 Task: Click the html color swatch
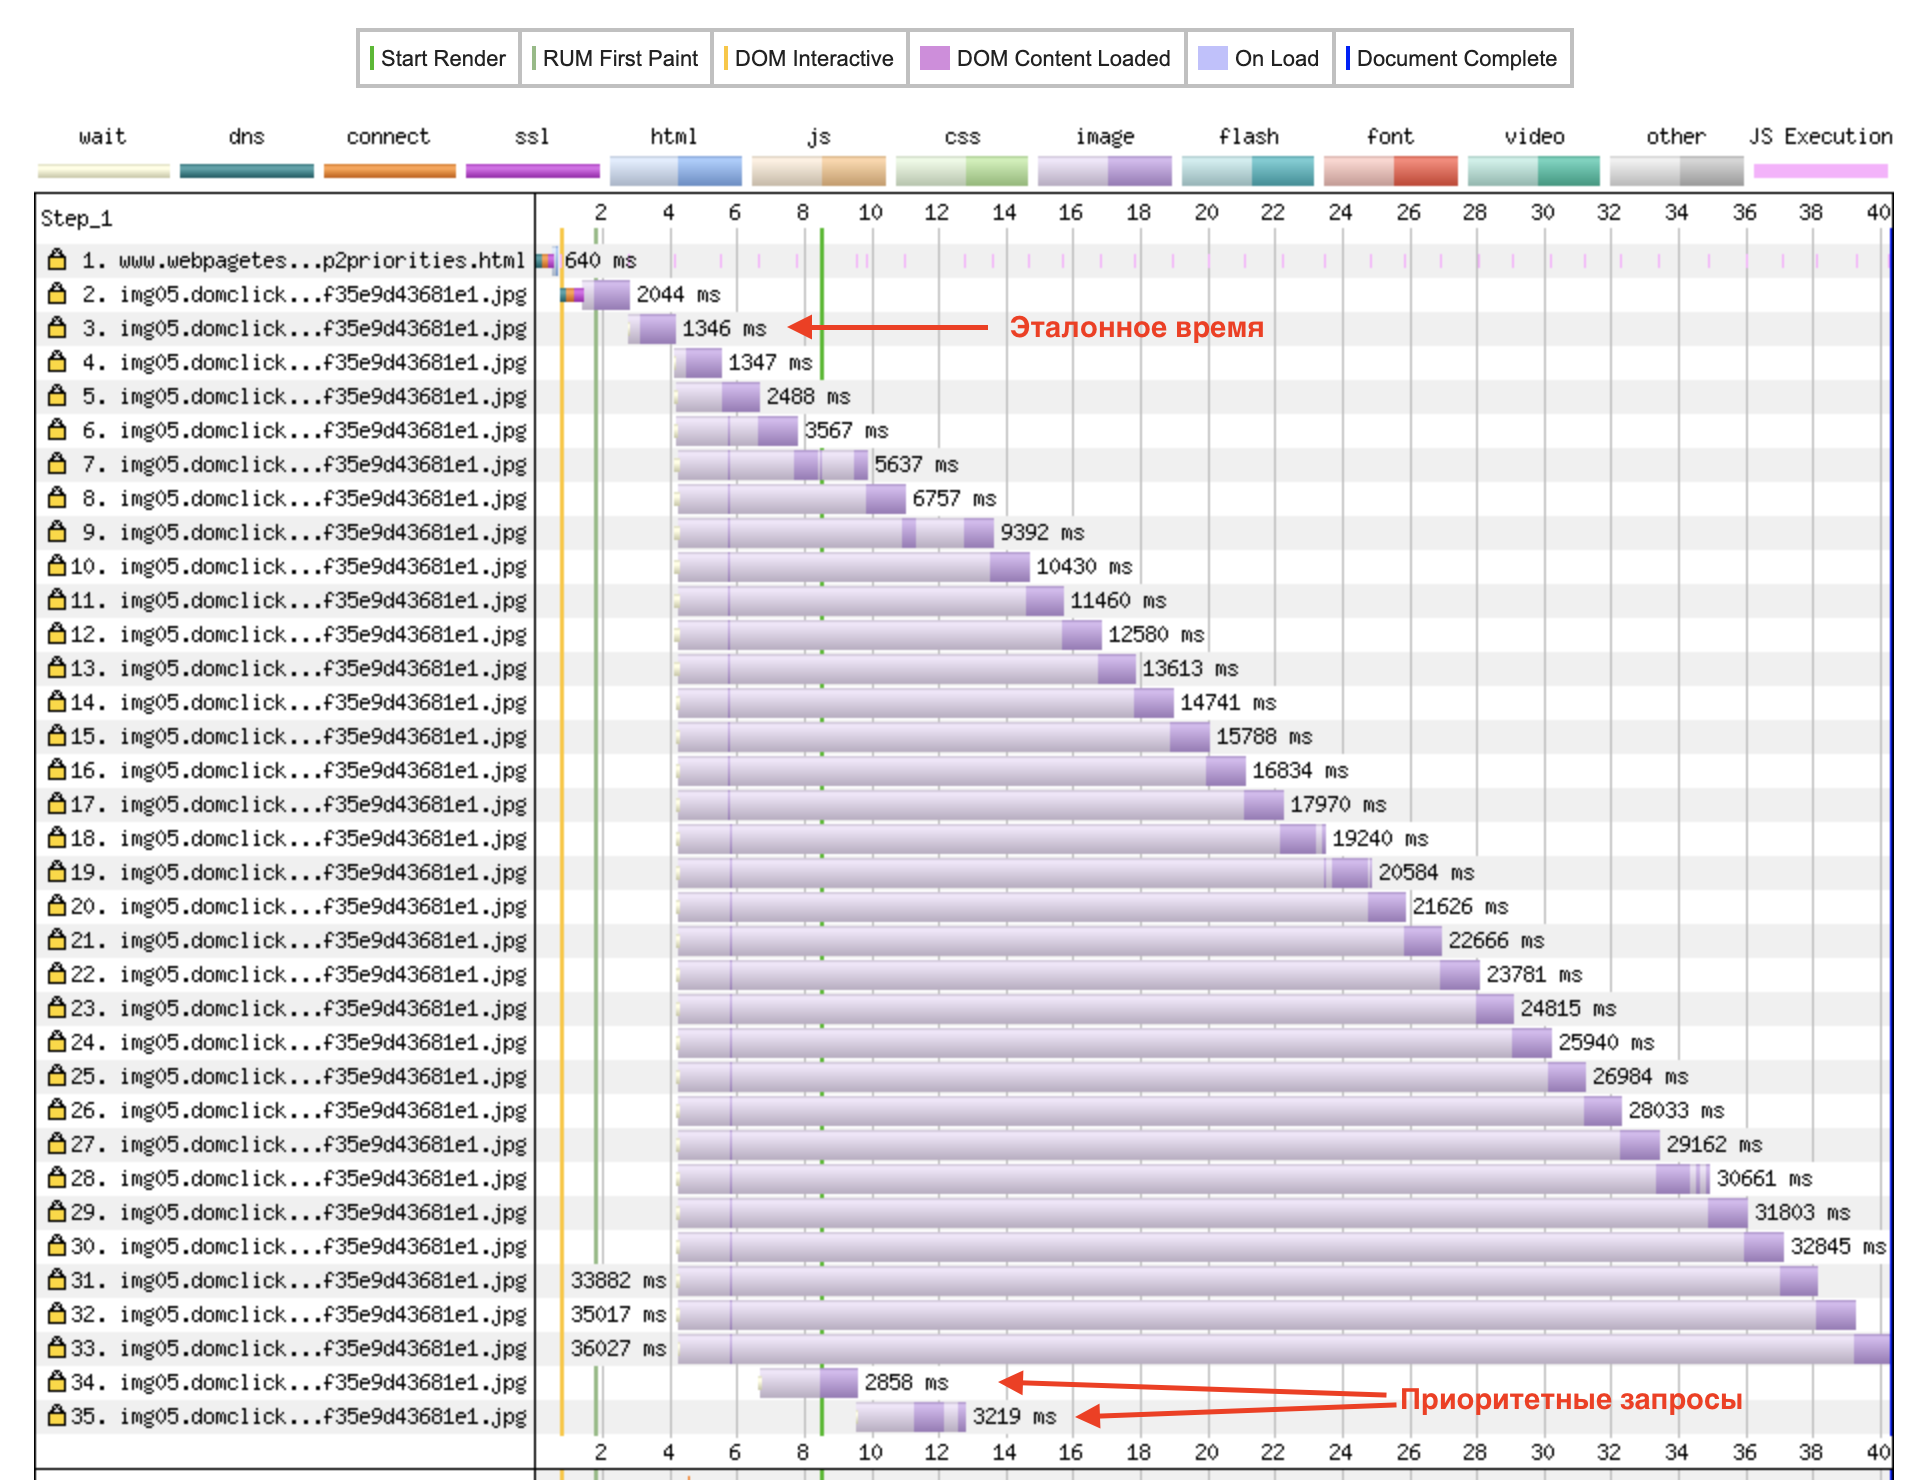pyautogui.click(x=676, y=171)
